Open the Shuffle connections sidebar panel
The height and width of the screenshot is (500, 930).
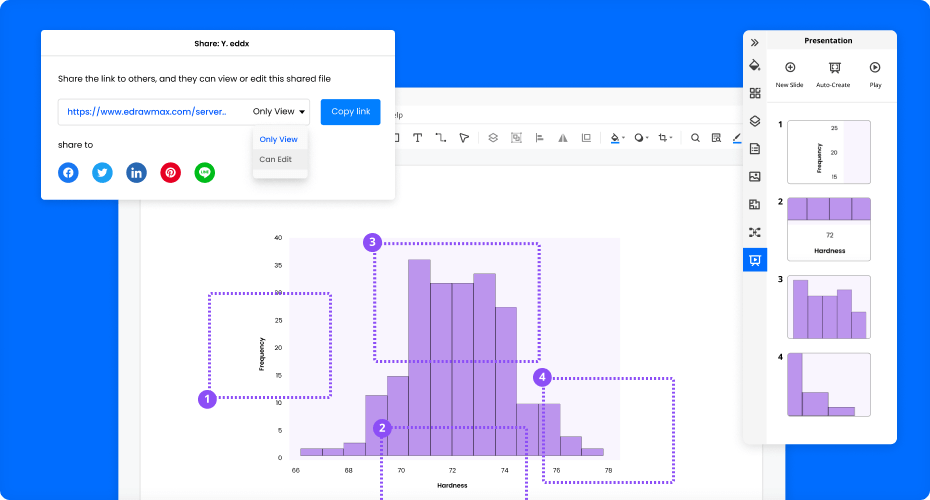click(754, 232)
